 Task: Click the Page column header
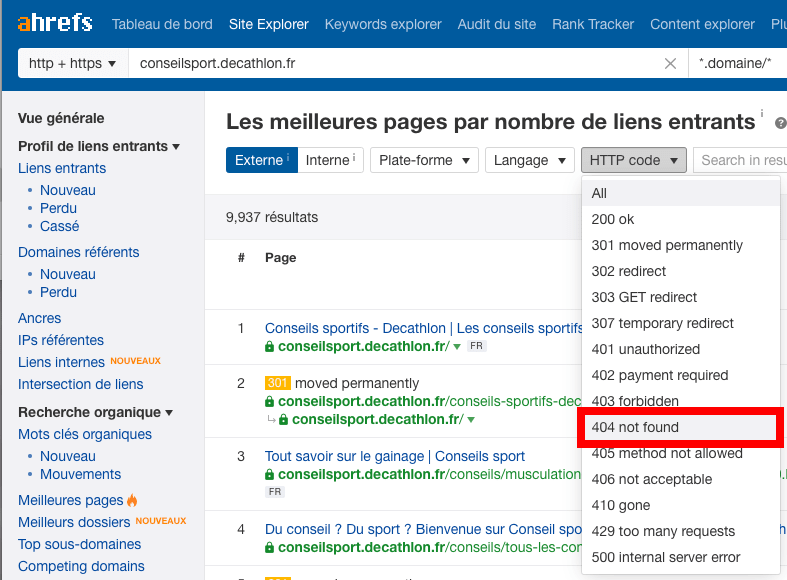(x=281, y=258)
